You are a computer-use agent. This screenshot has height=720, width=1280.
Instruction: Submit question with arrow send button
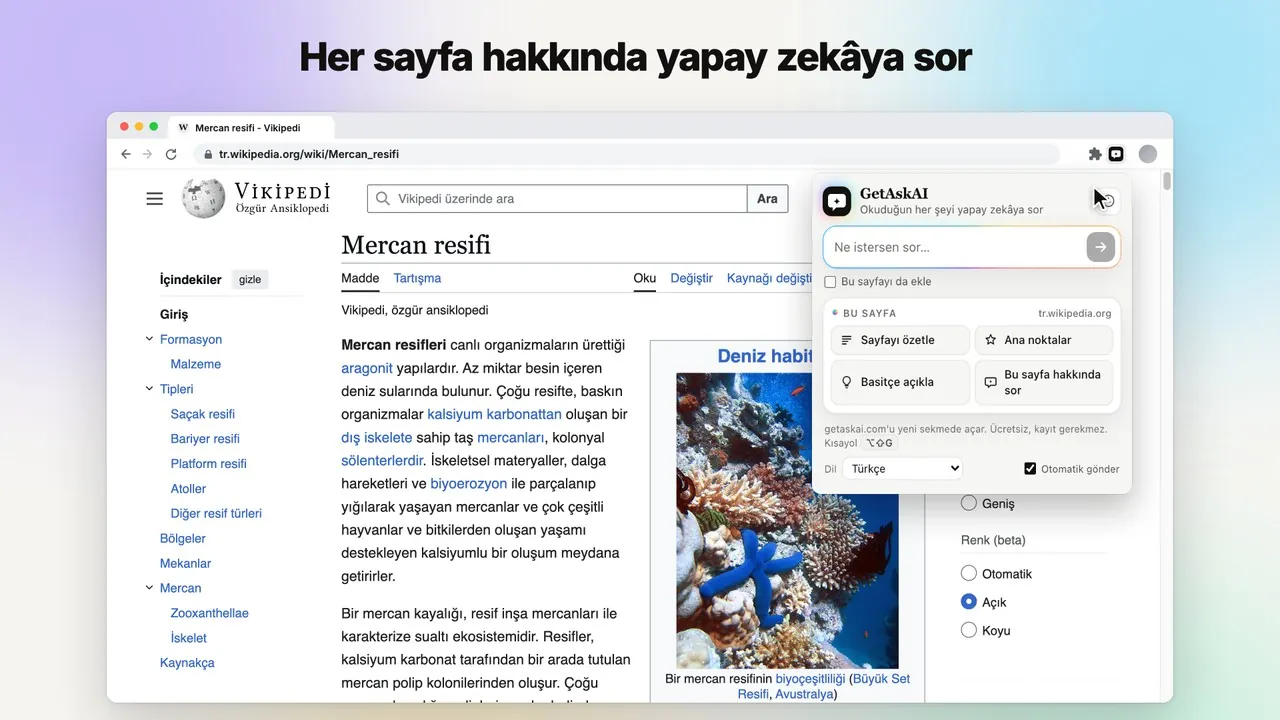click(1101, 247)
